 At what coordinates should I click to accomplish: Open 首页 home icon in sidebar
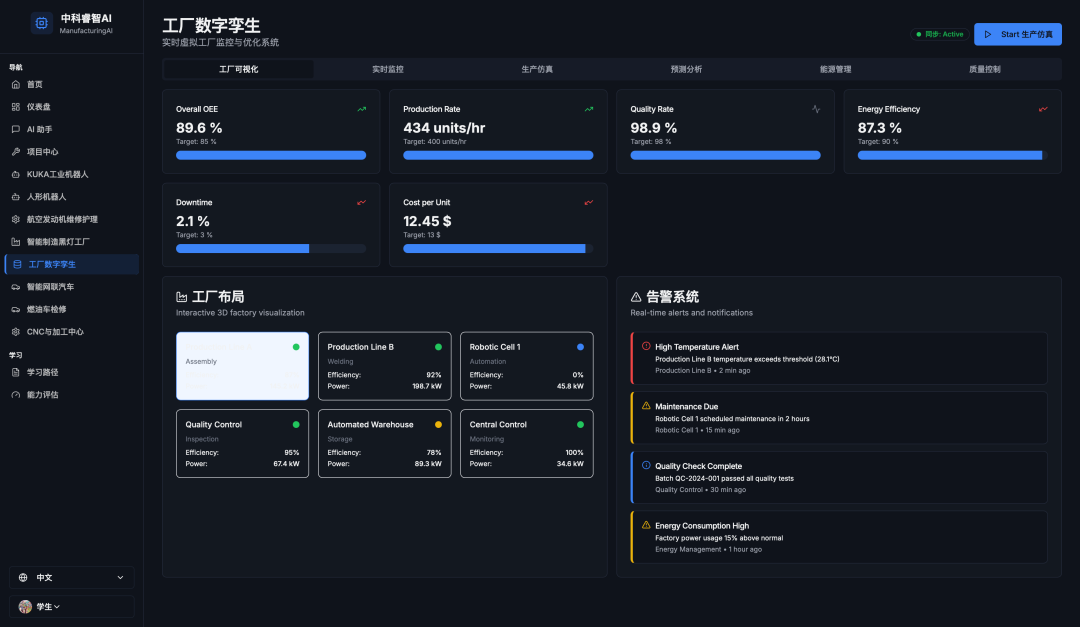(x=16, y=84)
